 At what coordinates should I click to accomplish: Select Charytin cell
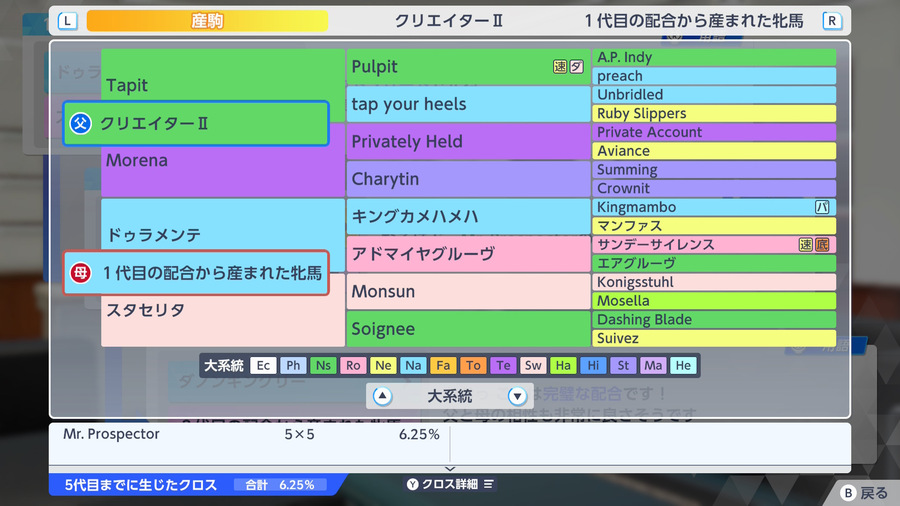coord(468,179)
